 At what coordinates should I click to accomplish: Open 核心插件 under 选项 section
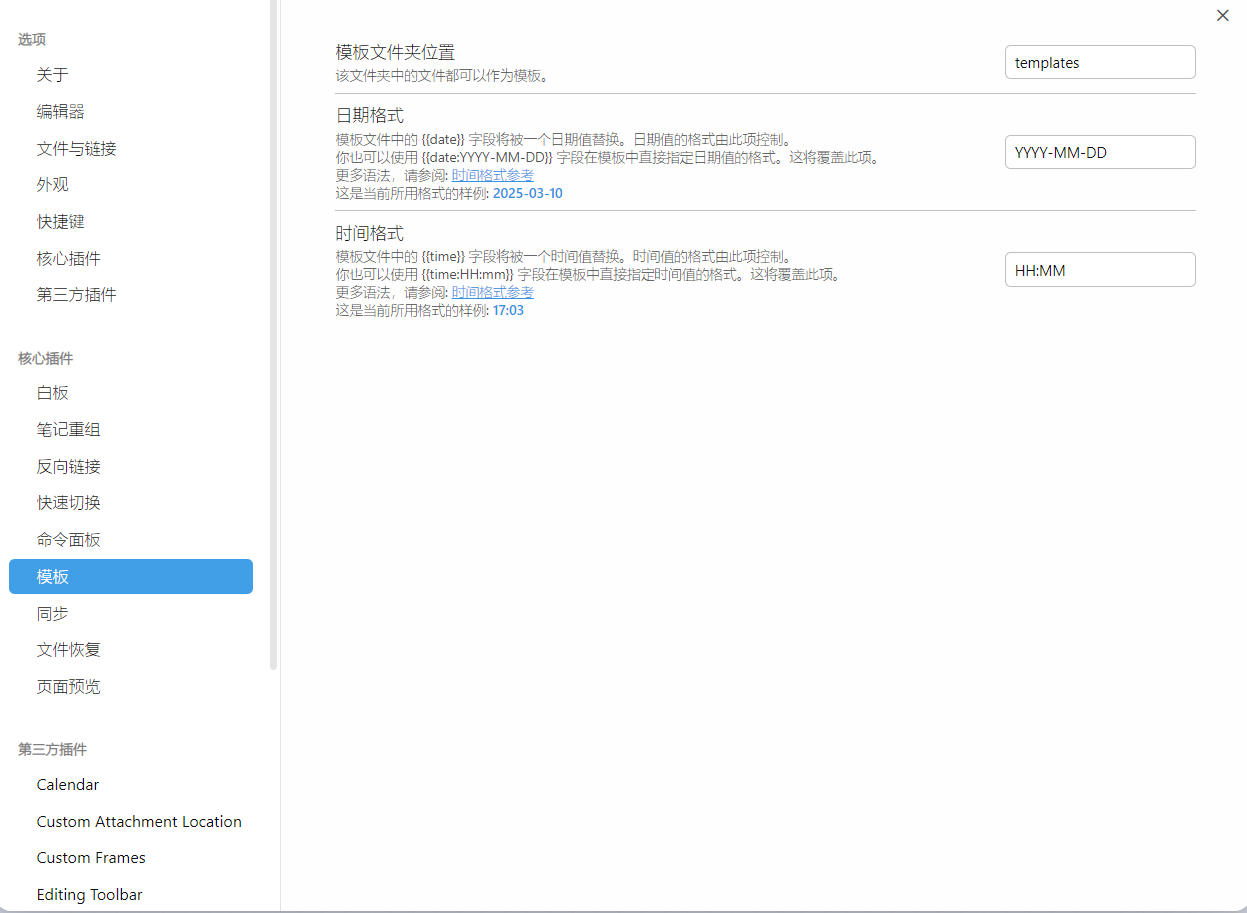[x=69, y=258]
